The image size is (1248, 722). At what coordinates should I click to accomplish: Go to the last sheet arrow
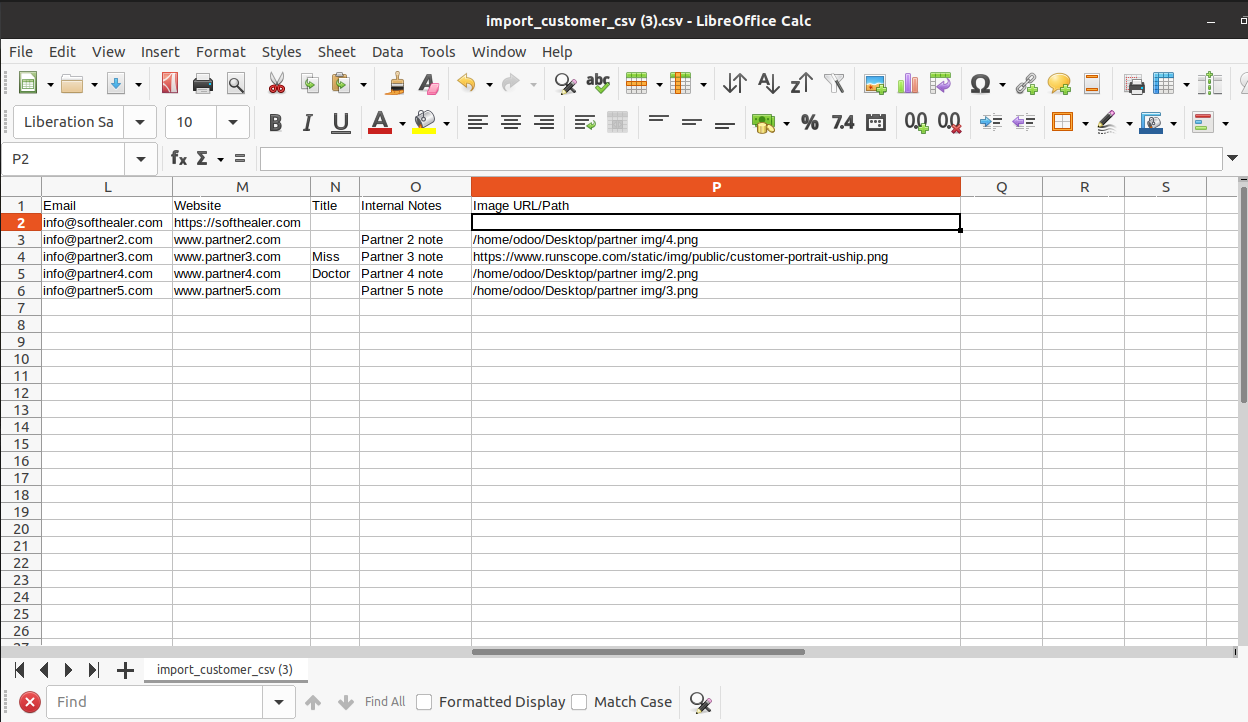click(x=93, y=670)
